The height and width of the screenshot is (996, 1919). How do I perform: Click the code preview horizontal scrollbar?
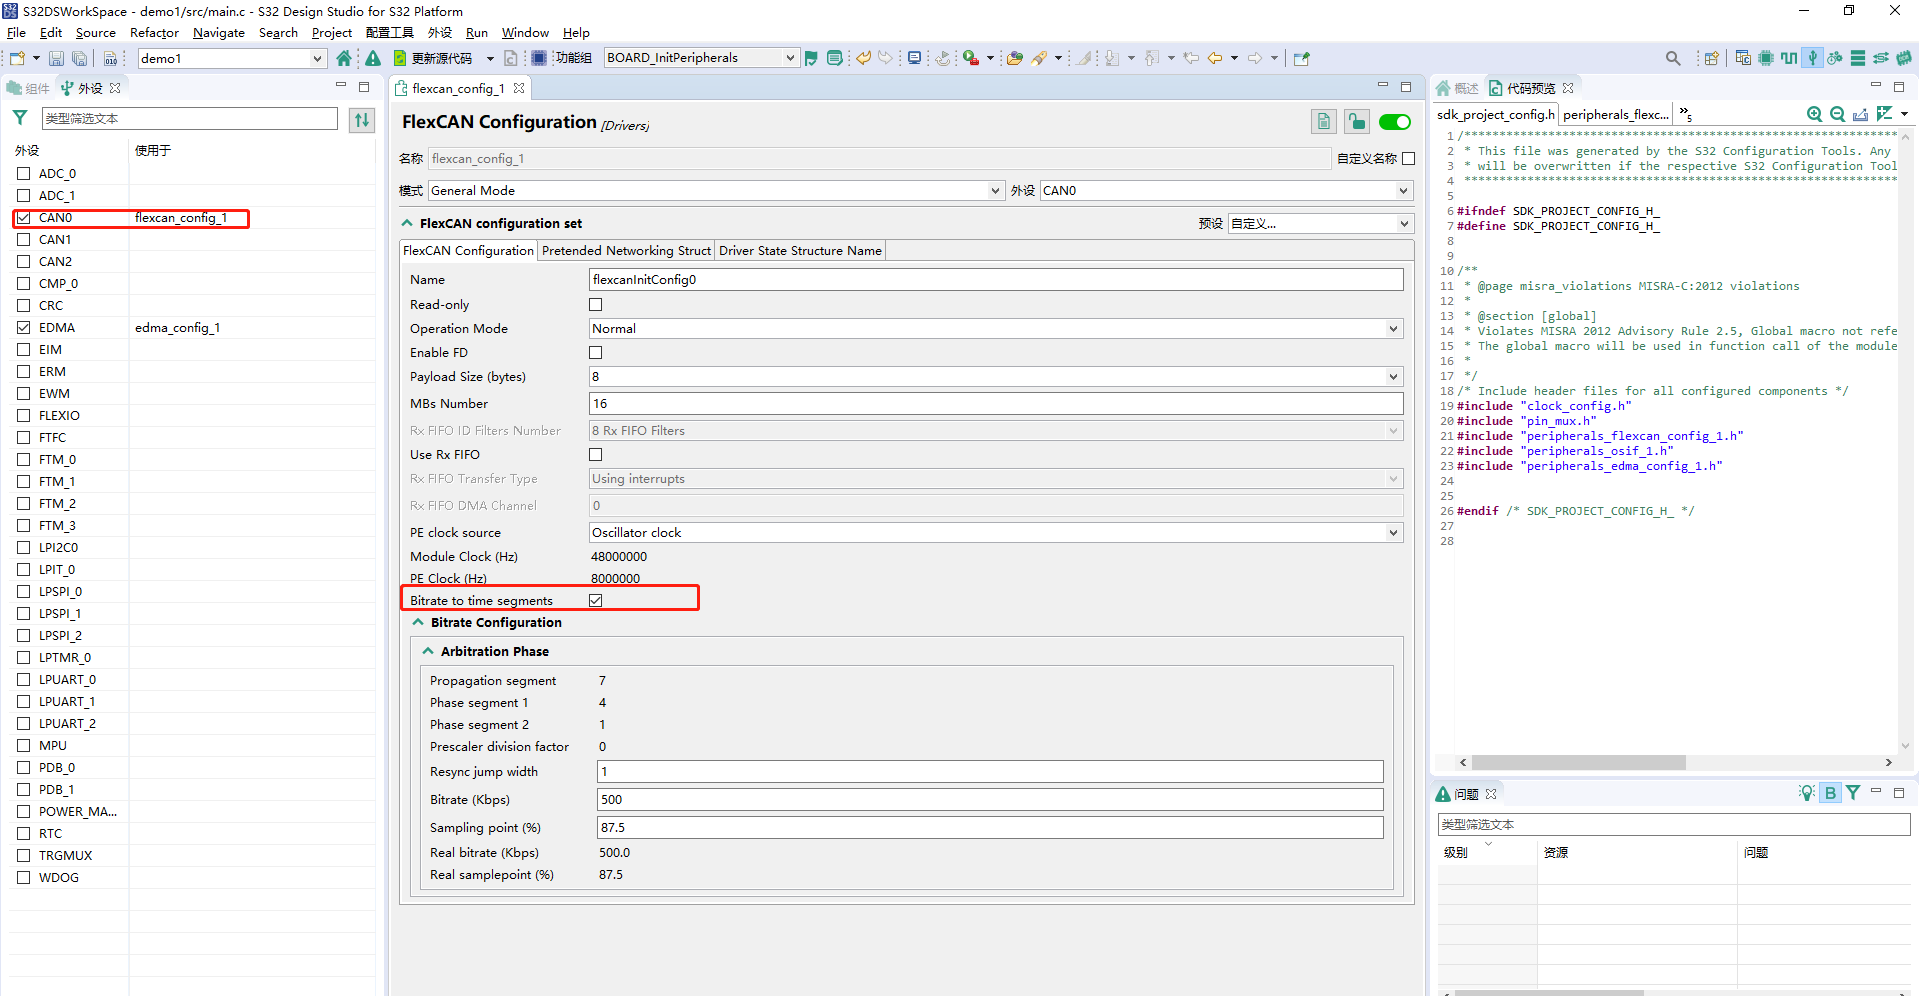[x=1578, y=763]
